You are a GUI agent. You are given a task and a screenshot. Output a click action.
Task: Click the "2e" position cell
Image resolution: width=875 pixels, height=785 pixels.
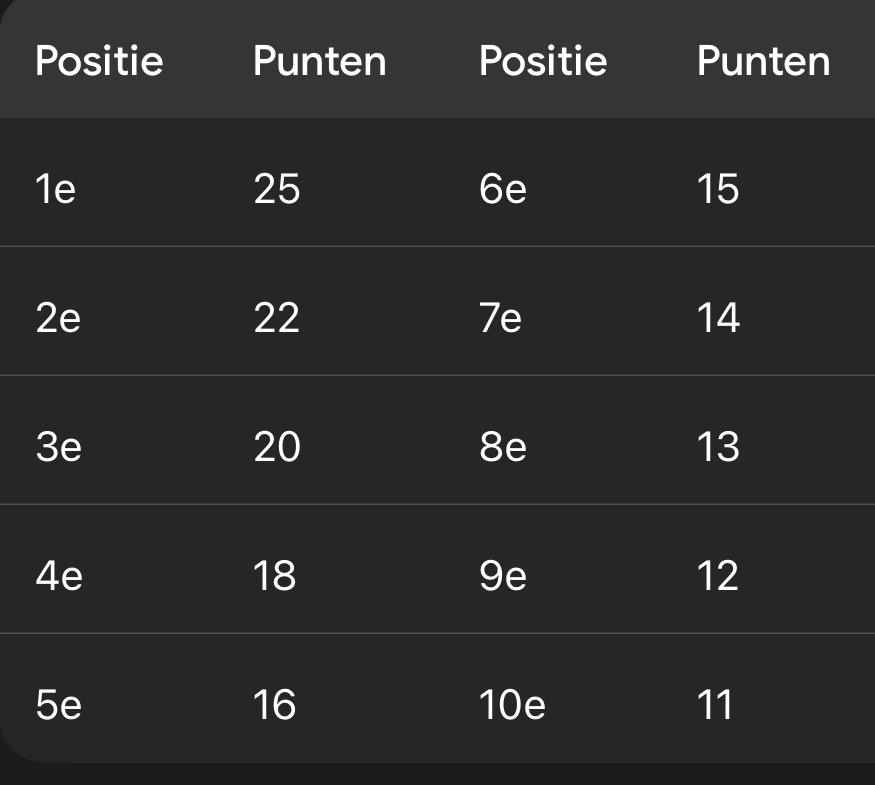[x=58, y=318]
